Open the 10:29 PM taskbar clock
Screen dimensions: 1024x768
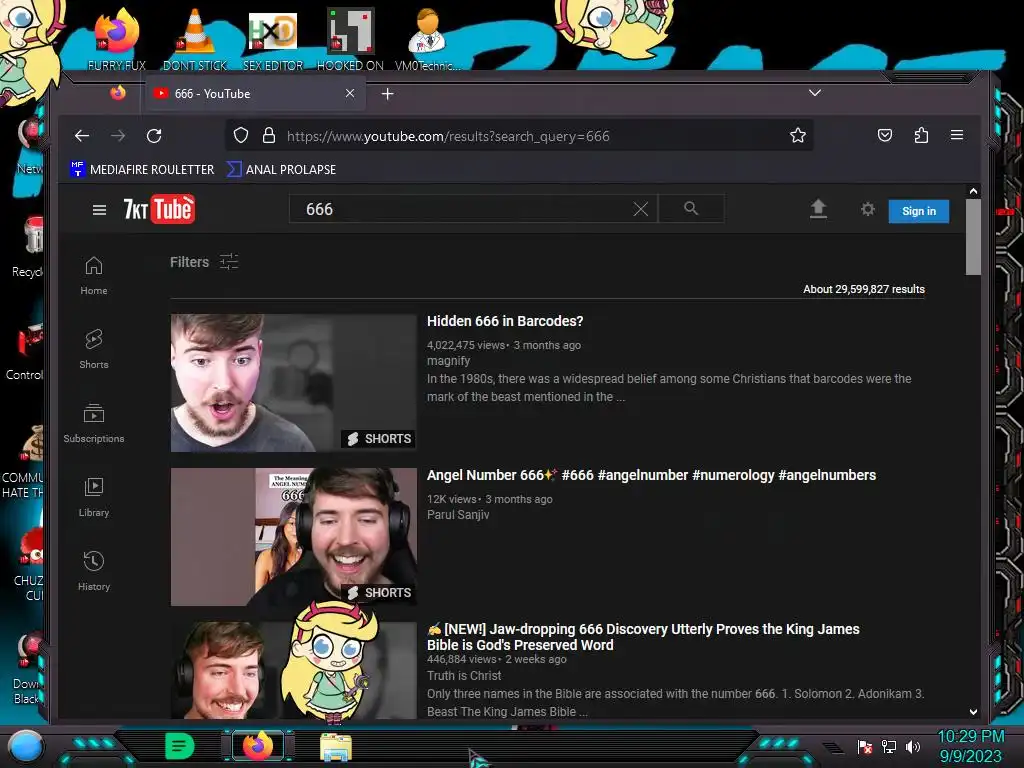970,746
